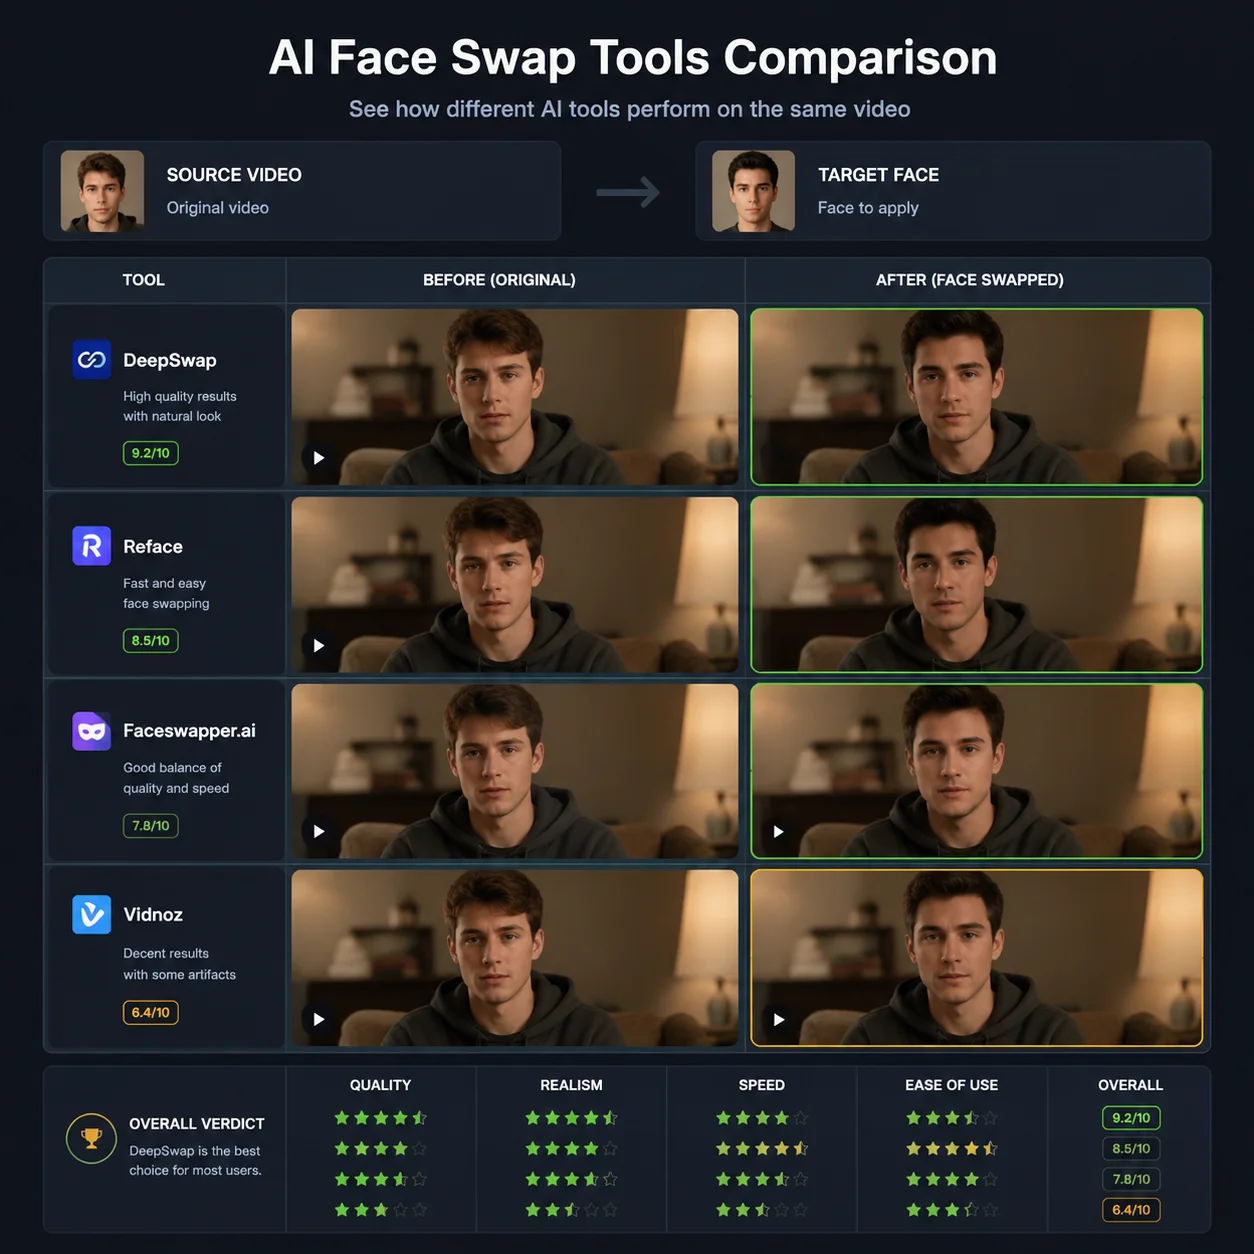Screen dimensions: 1254x1254
Task: Play the DeepSwap before (original) video
Action: click(x=318, y=458)
